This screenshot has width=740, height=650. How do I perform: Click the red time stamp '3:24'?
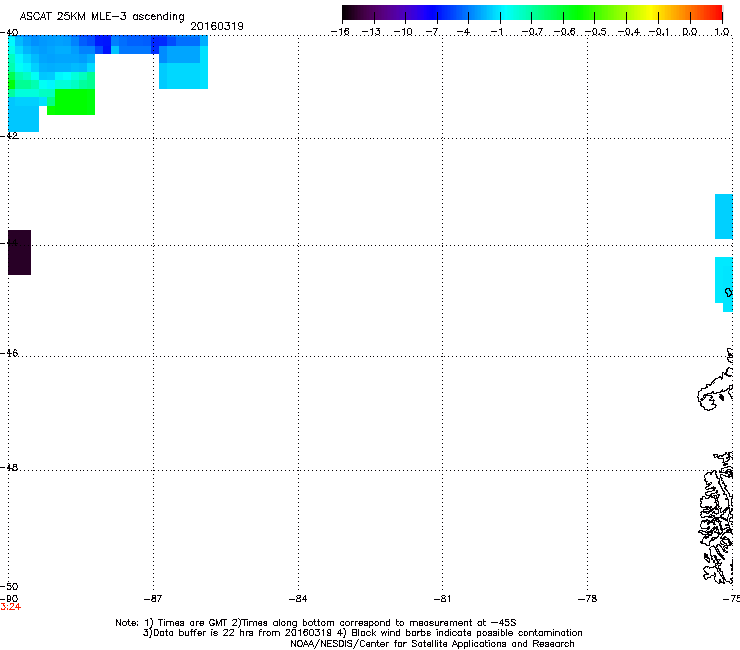[10, 607]
